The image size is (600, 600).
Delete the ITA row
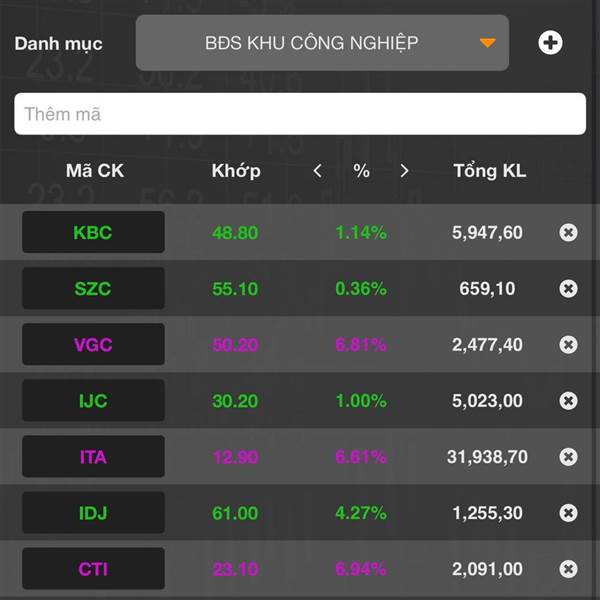[x=568, y=457]
